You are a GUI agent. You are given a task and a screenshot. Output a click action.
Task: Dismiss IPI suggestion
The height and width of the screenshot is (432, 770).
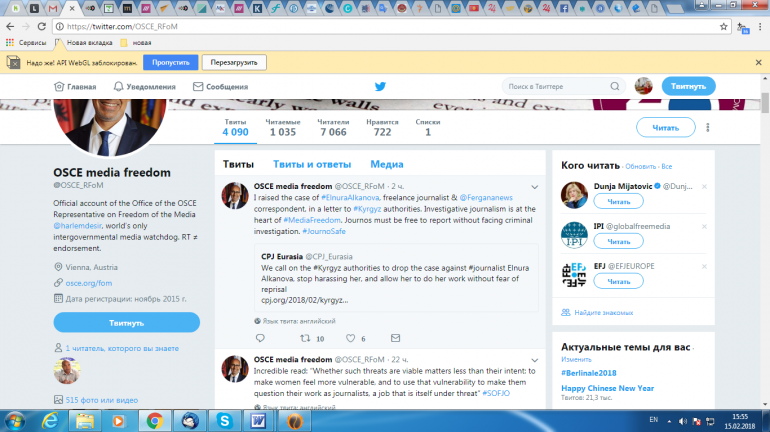coord(704,226)
